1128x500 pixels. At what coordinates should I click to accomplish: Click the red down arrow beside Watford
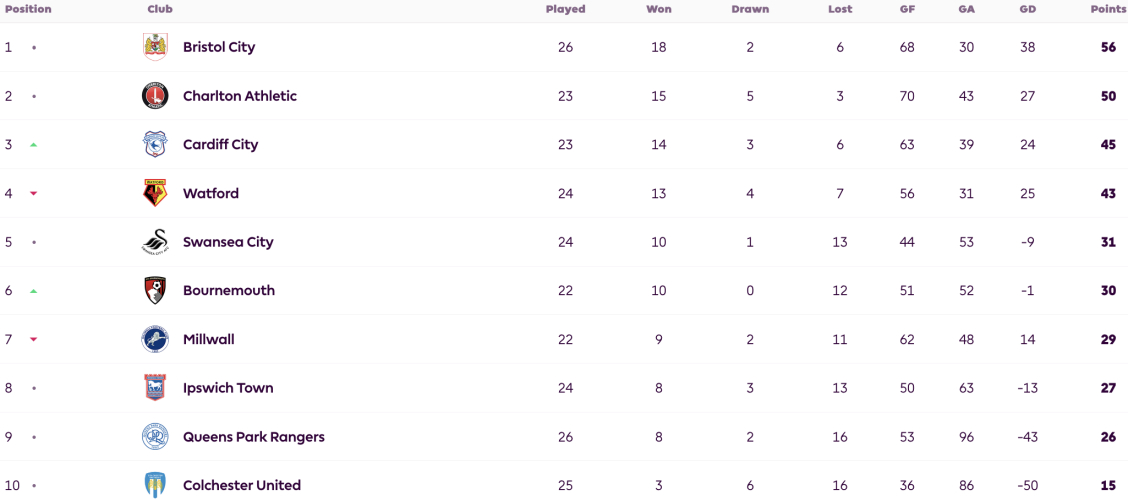33,194
